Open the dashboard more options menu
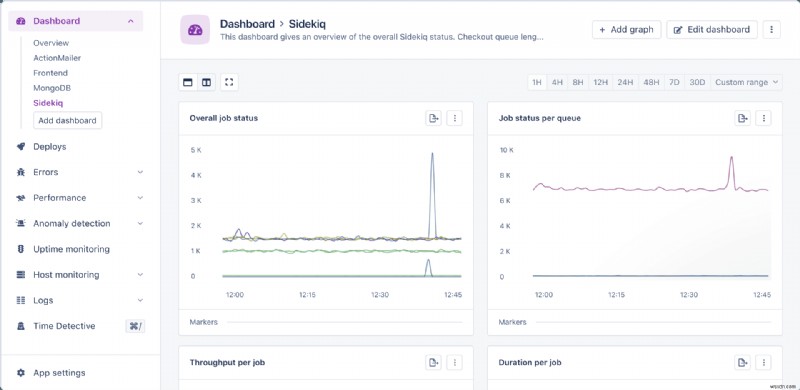The image size is (800, 390). (x=771, y=30)
